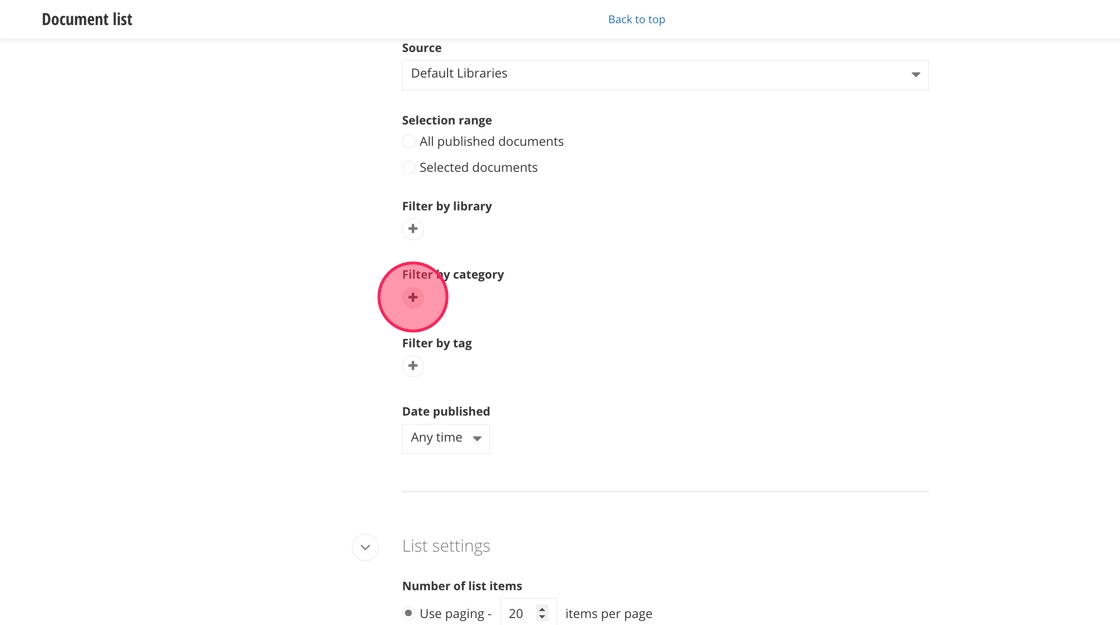Click the Filter by category label
The height and width of the screenshot is (625, 1120).
tap(453, 274)
